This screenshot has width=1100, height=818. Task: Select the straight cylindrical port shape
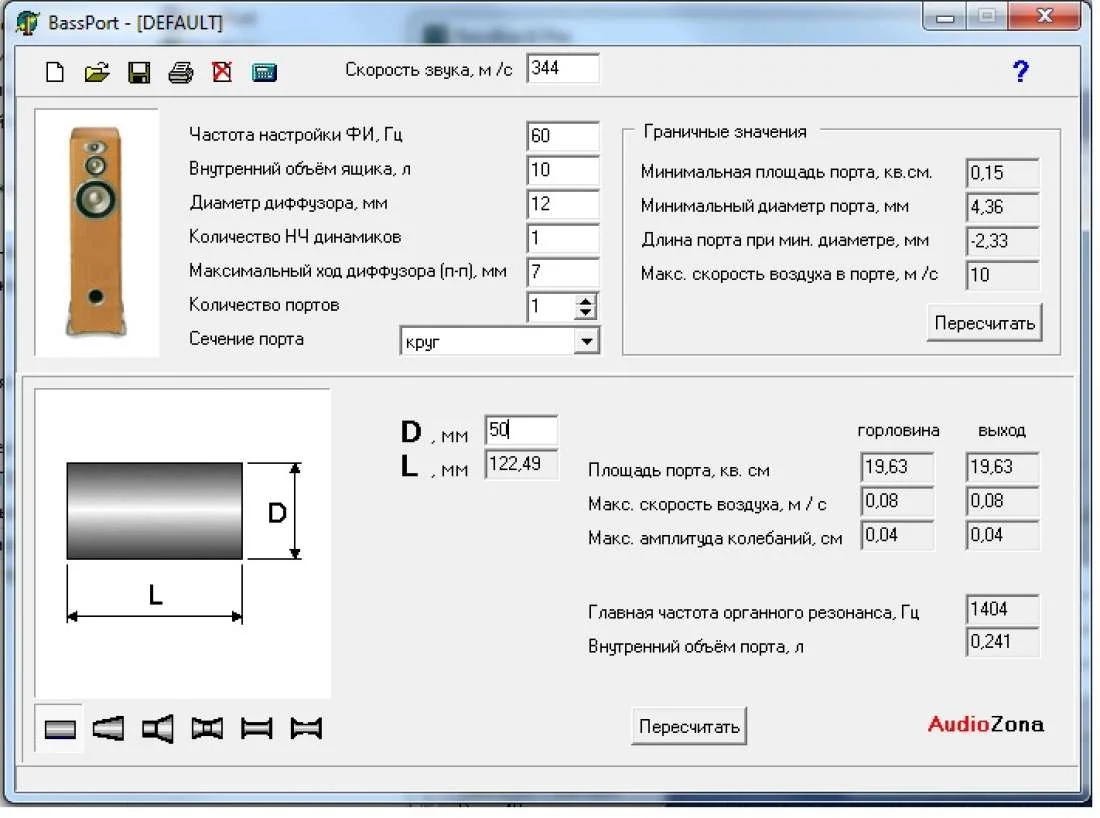[x=60, y=729]
